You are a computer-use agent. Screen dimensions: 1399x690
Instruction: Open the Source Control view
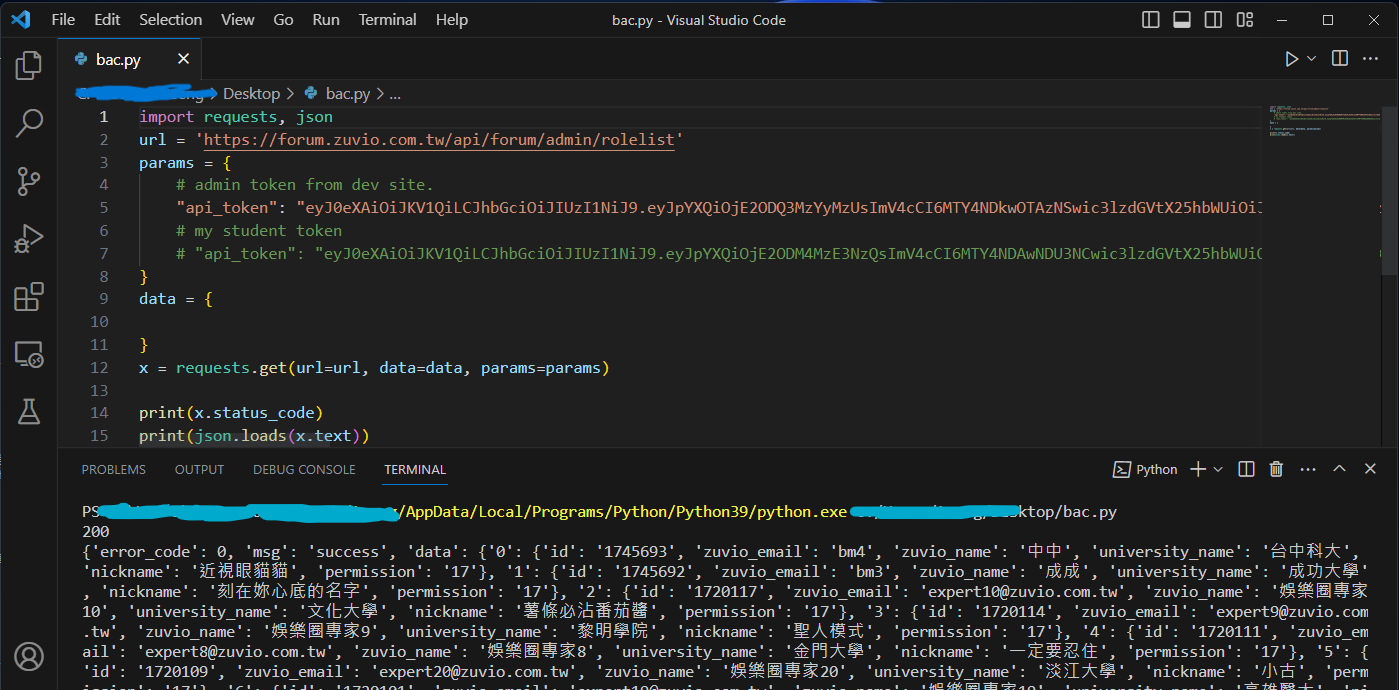[29, 181]
